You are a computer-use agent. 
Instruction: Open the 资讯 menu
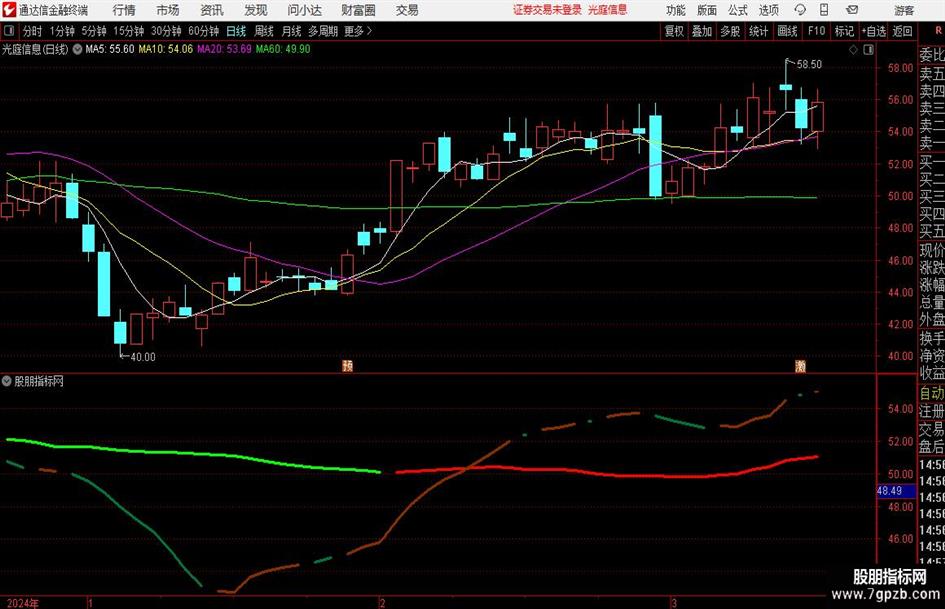click(x=212, y=10)
